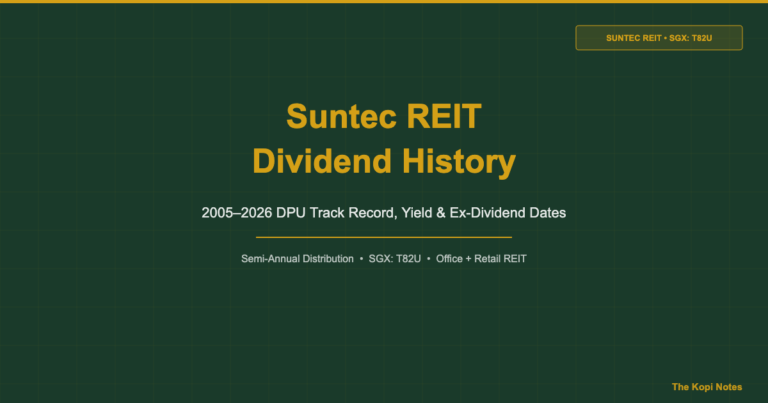768x403 pixels.
Task: Click 'The Kopi Notes' brand label
Action: (x=707, y=387)
